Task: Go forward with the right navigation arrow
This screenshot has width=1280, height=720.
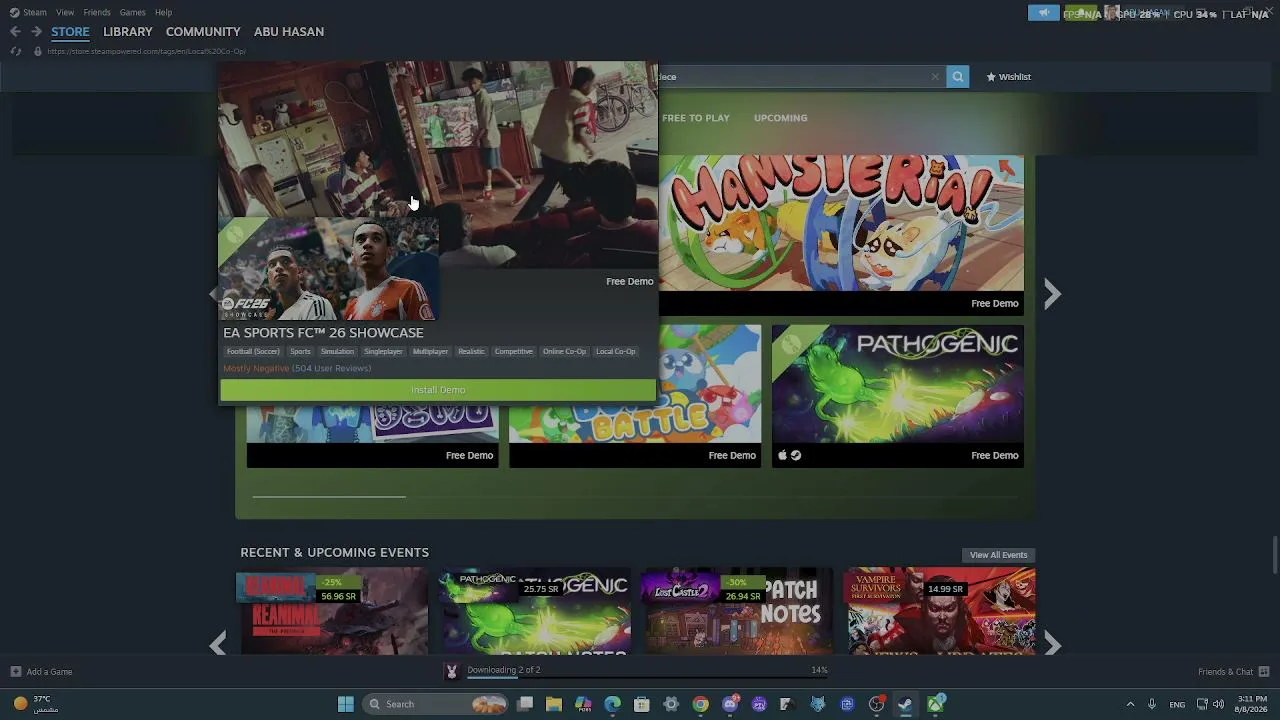Action: 36,32
